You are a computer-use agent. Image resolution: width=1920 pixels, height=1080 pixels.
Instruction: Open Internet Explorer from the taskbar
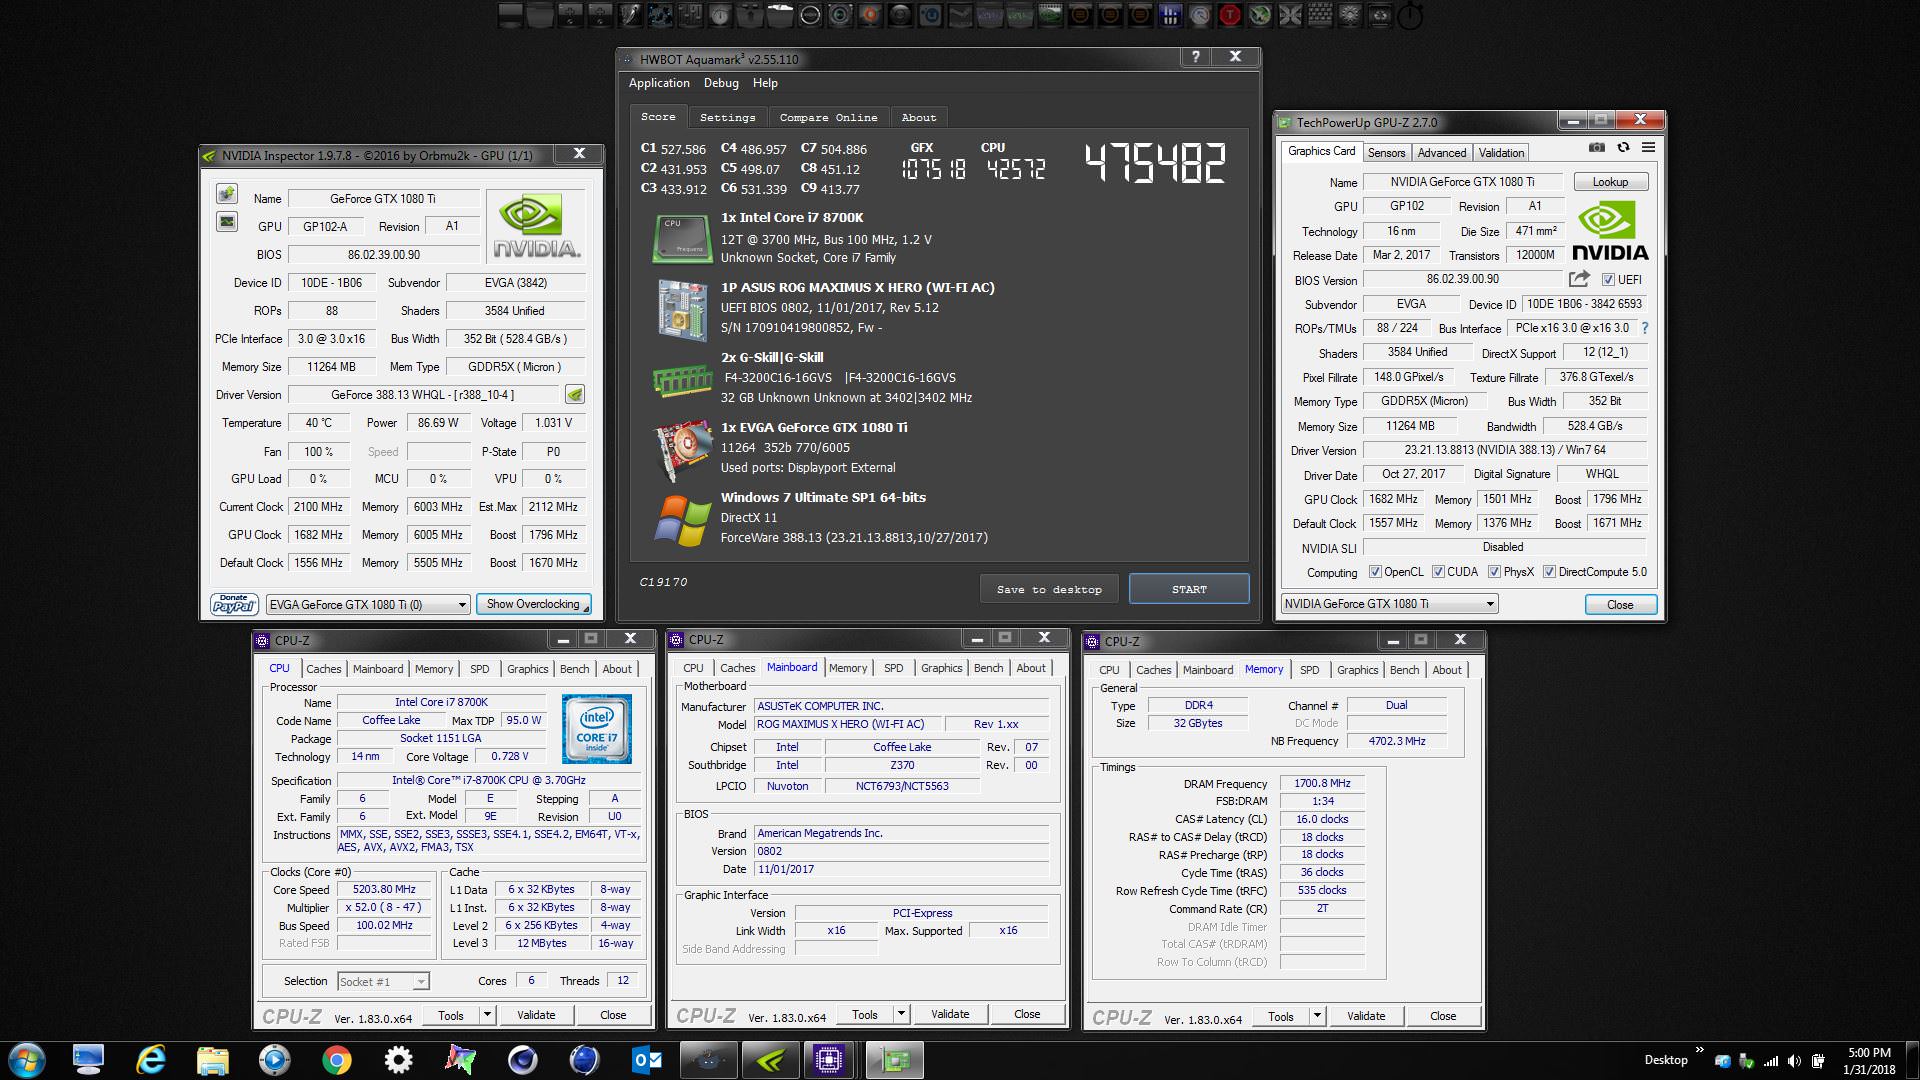tap(151, 1060)
